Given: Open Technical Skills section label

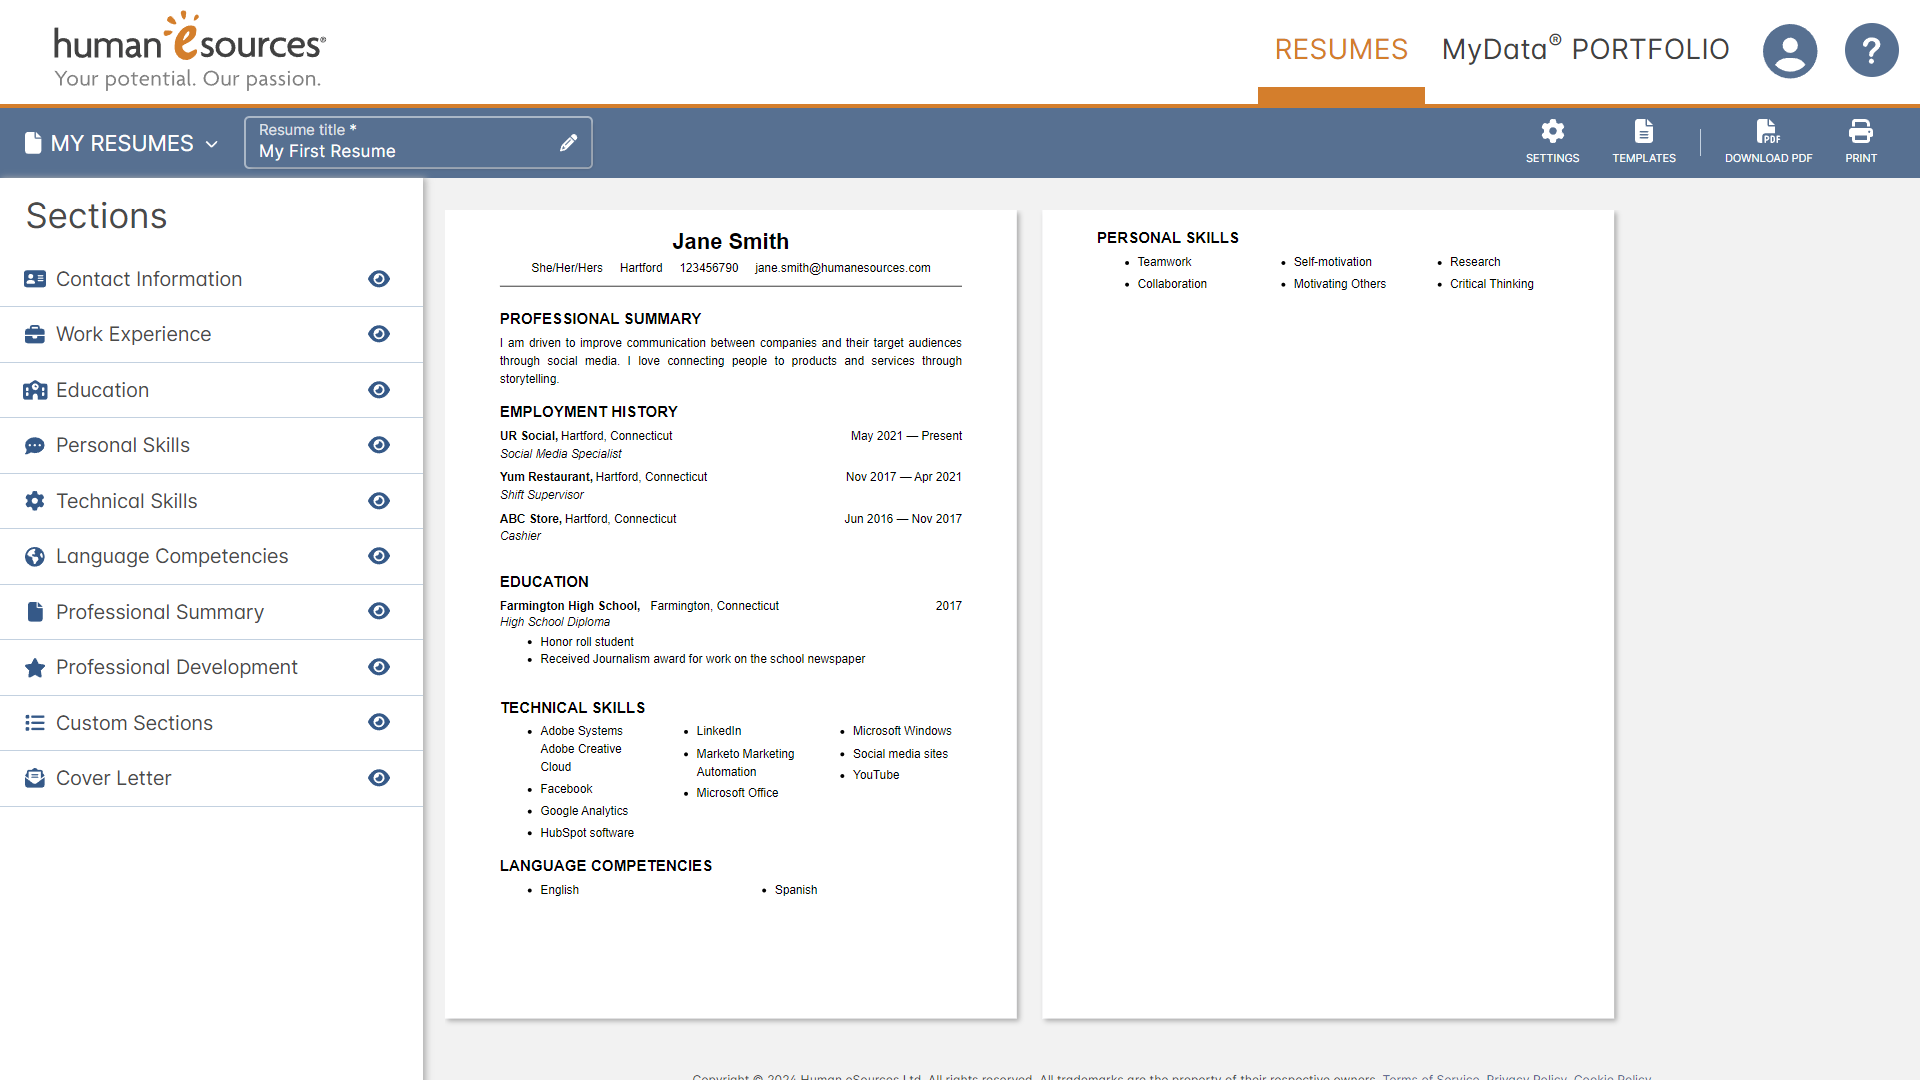Looking at the screenshot, I should pyautogui.click(x=127, y=501).
